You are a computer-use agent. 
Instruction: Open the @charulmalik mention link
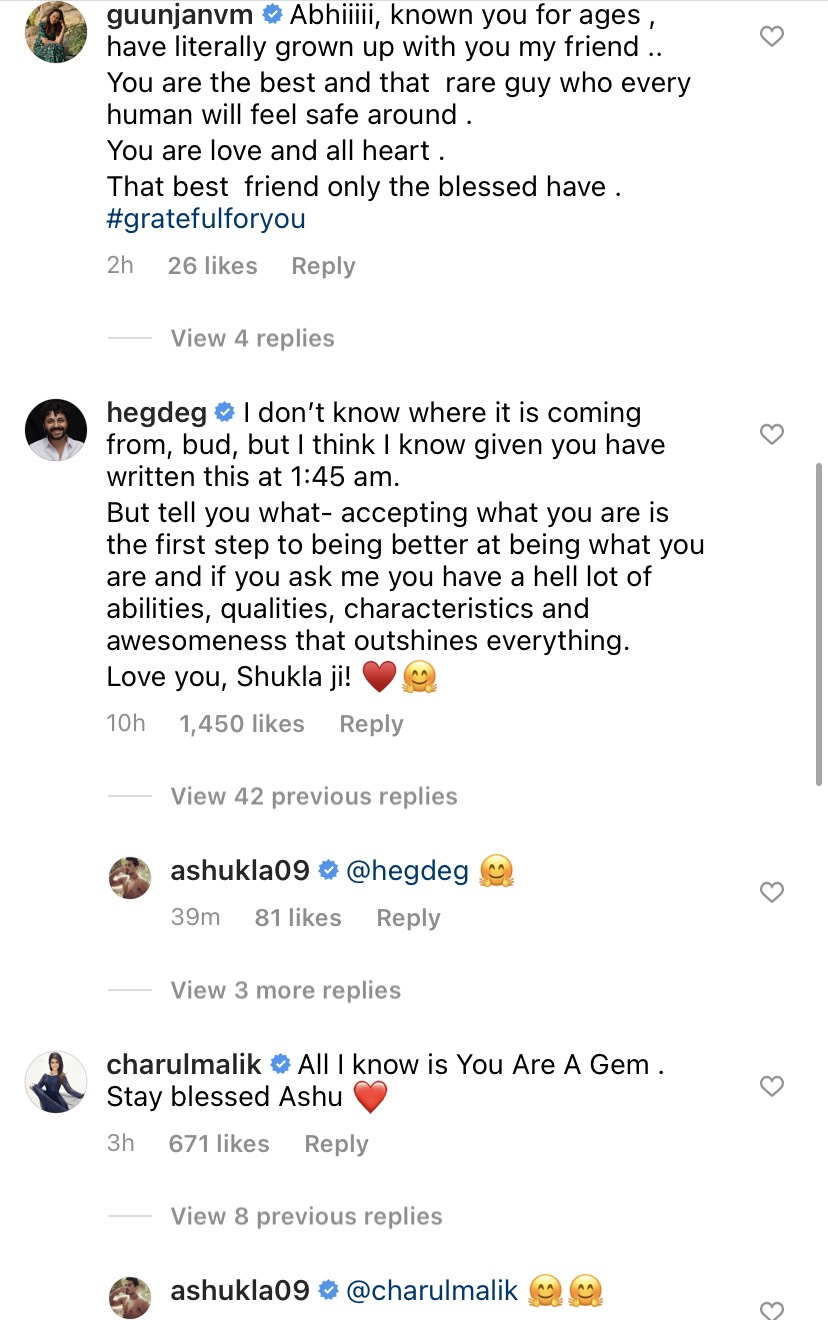coord(432,1291)
